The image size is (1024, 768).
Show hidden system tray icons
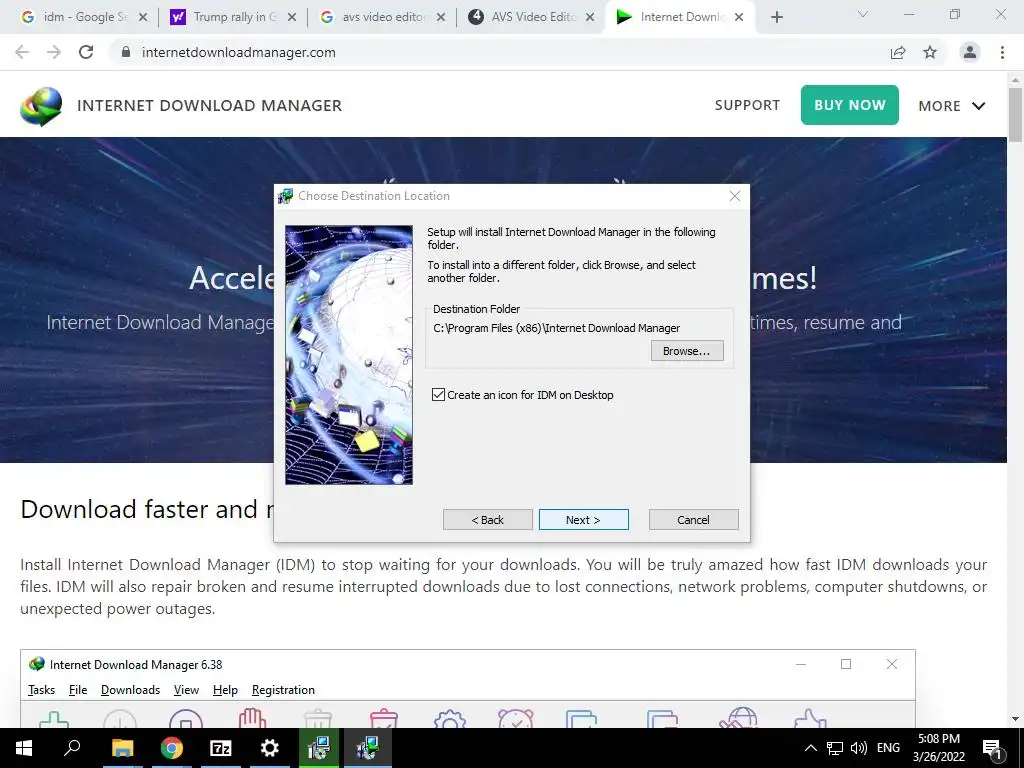point(810,748)
